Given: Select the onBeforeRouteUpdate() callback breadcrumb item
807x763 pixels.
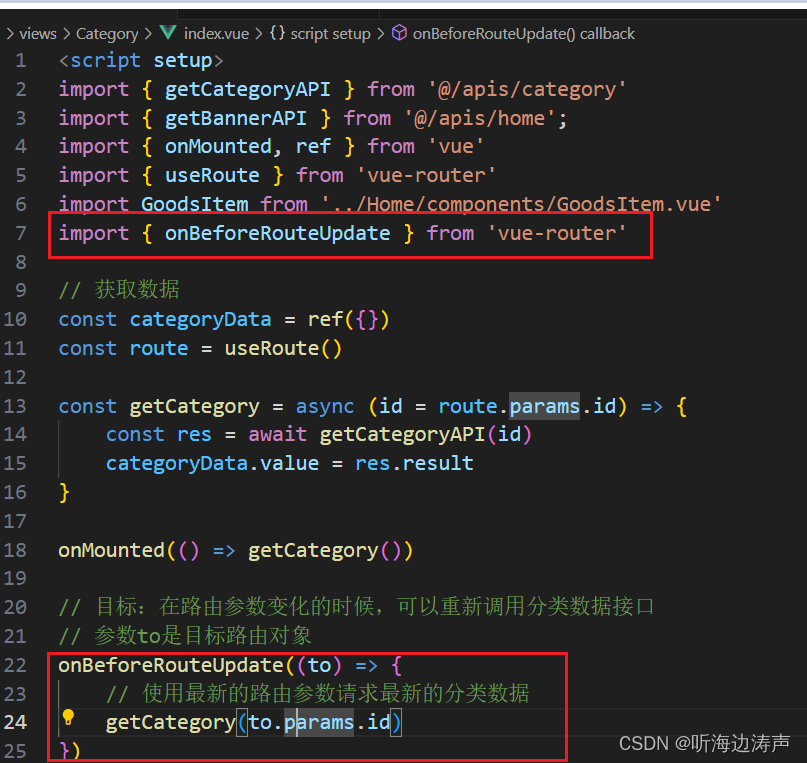Looking at the screenshot, I should pyautogui.click(x=525, y=33).
